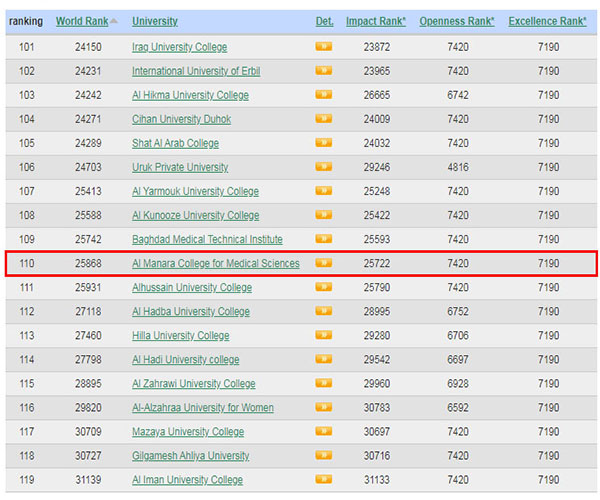The height and width of the screenshot is (500, 600).
Task: Open details icon for Shat Al Arab College
Action: [x=323, y=143]
